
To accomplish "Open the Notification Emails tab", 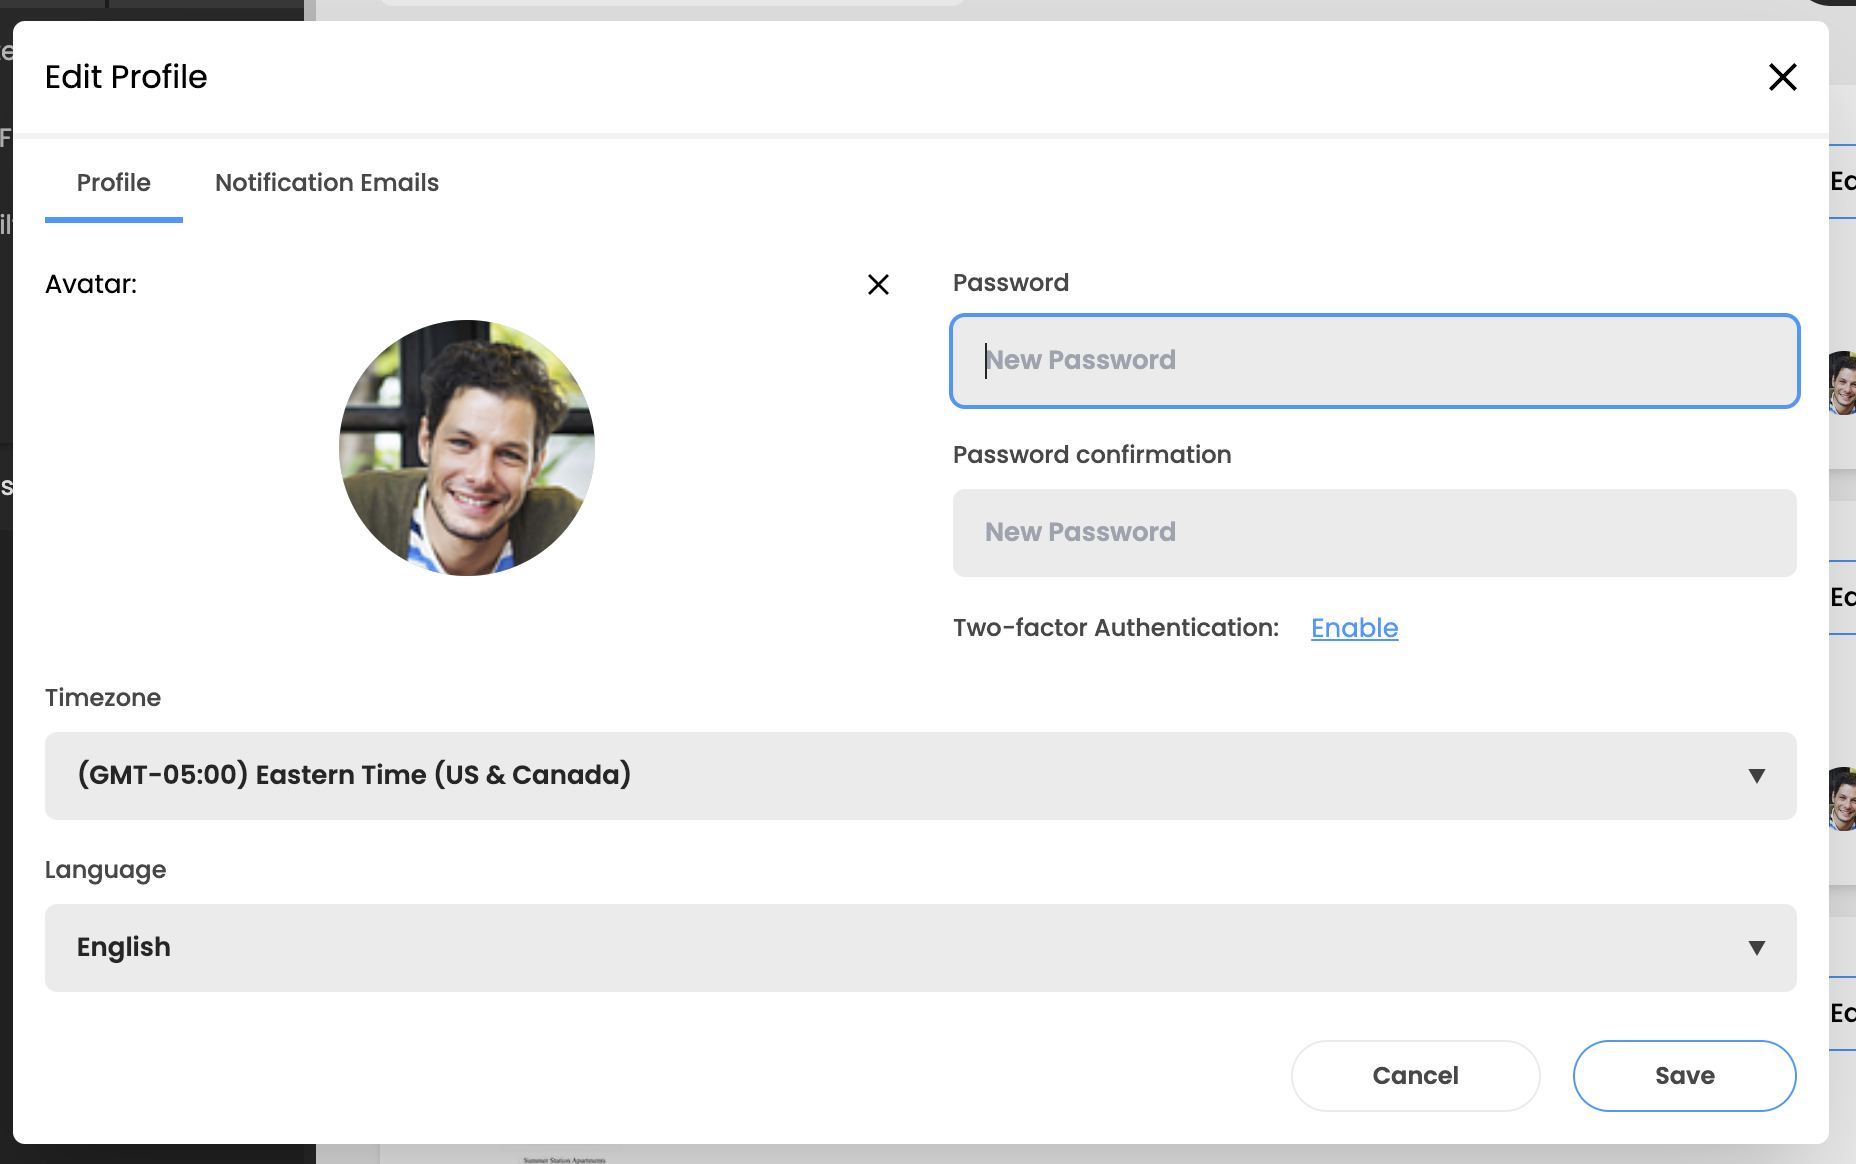I will [x=326, y=183].
